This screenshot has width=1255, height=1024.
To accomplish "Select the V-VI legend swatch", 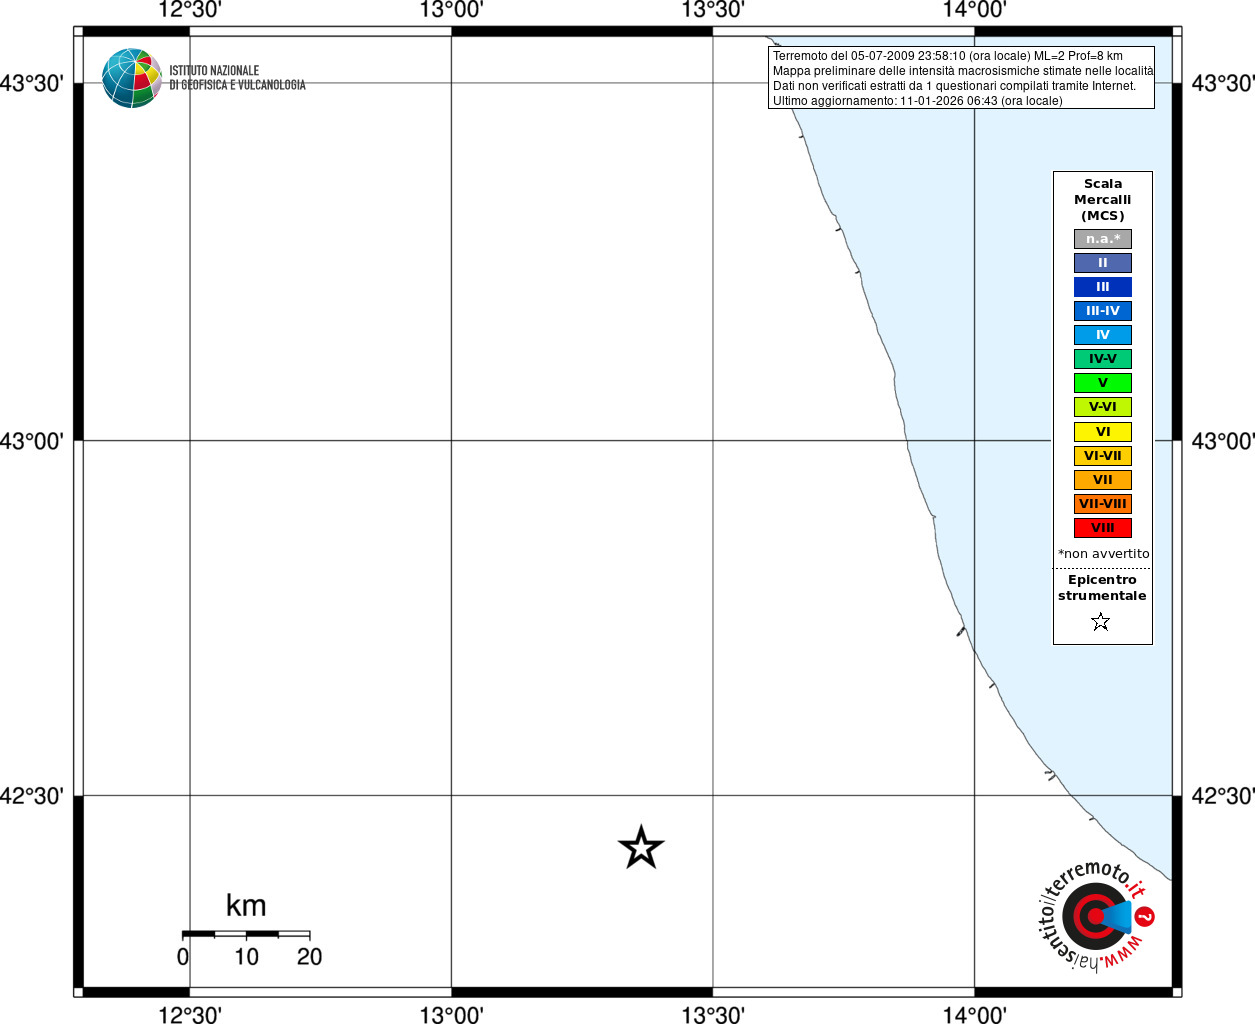I will 1103,407.
